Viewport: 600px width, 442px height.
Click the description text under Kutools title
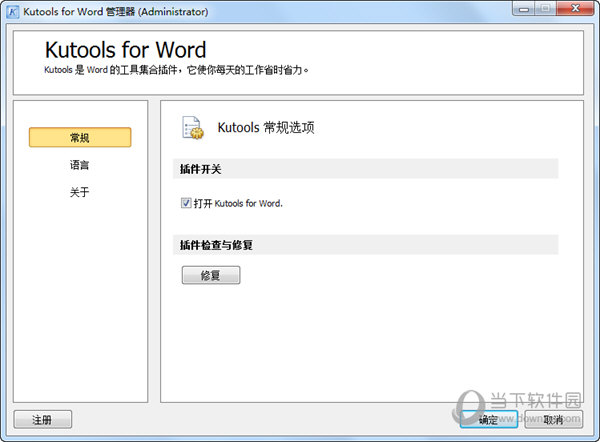click(176, 70)
